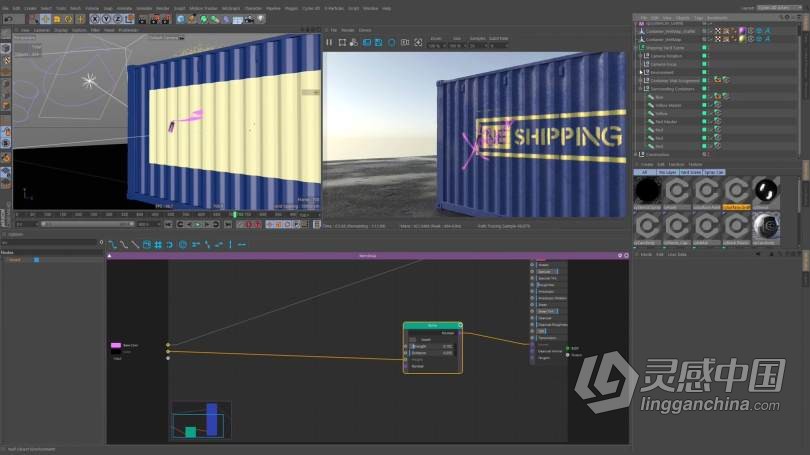Image resolution: width=810 pixels, height=455 pixels.
Task: Open the live viewer Render menu
Action: tap(348, 30)
